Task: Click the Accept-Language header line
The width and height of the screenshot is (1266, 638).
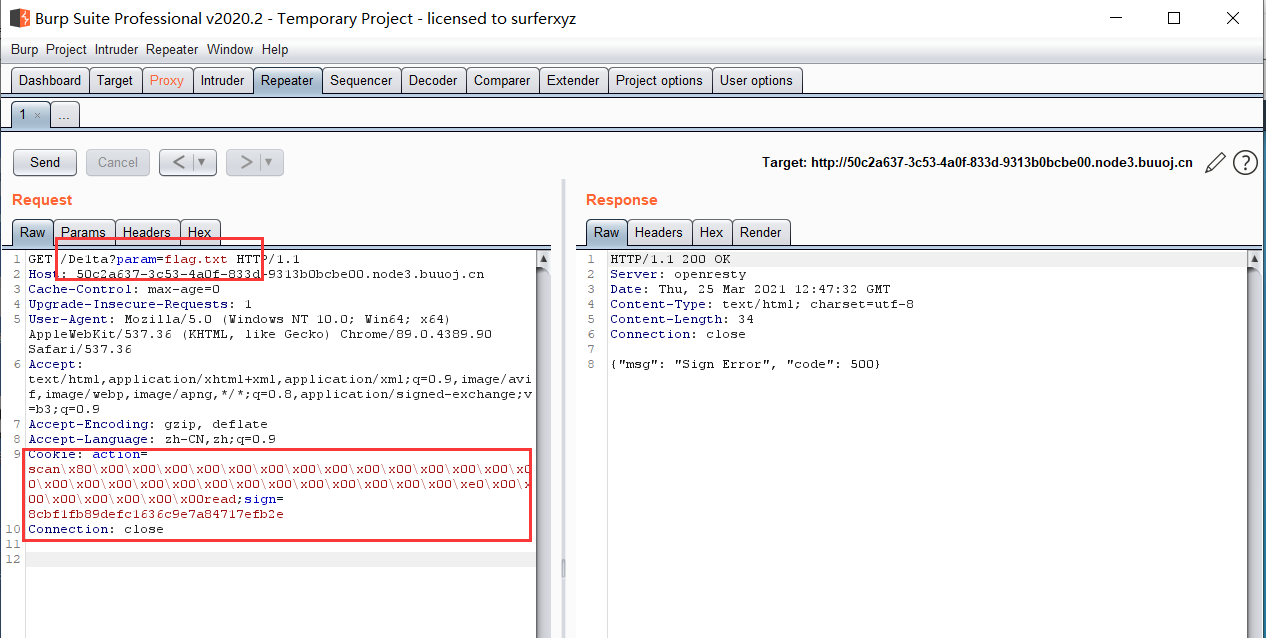Action: (x=152, y=439)
